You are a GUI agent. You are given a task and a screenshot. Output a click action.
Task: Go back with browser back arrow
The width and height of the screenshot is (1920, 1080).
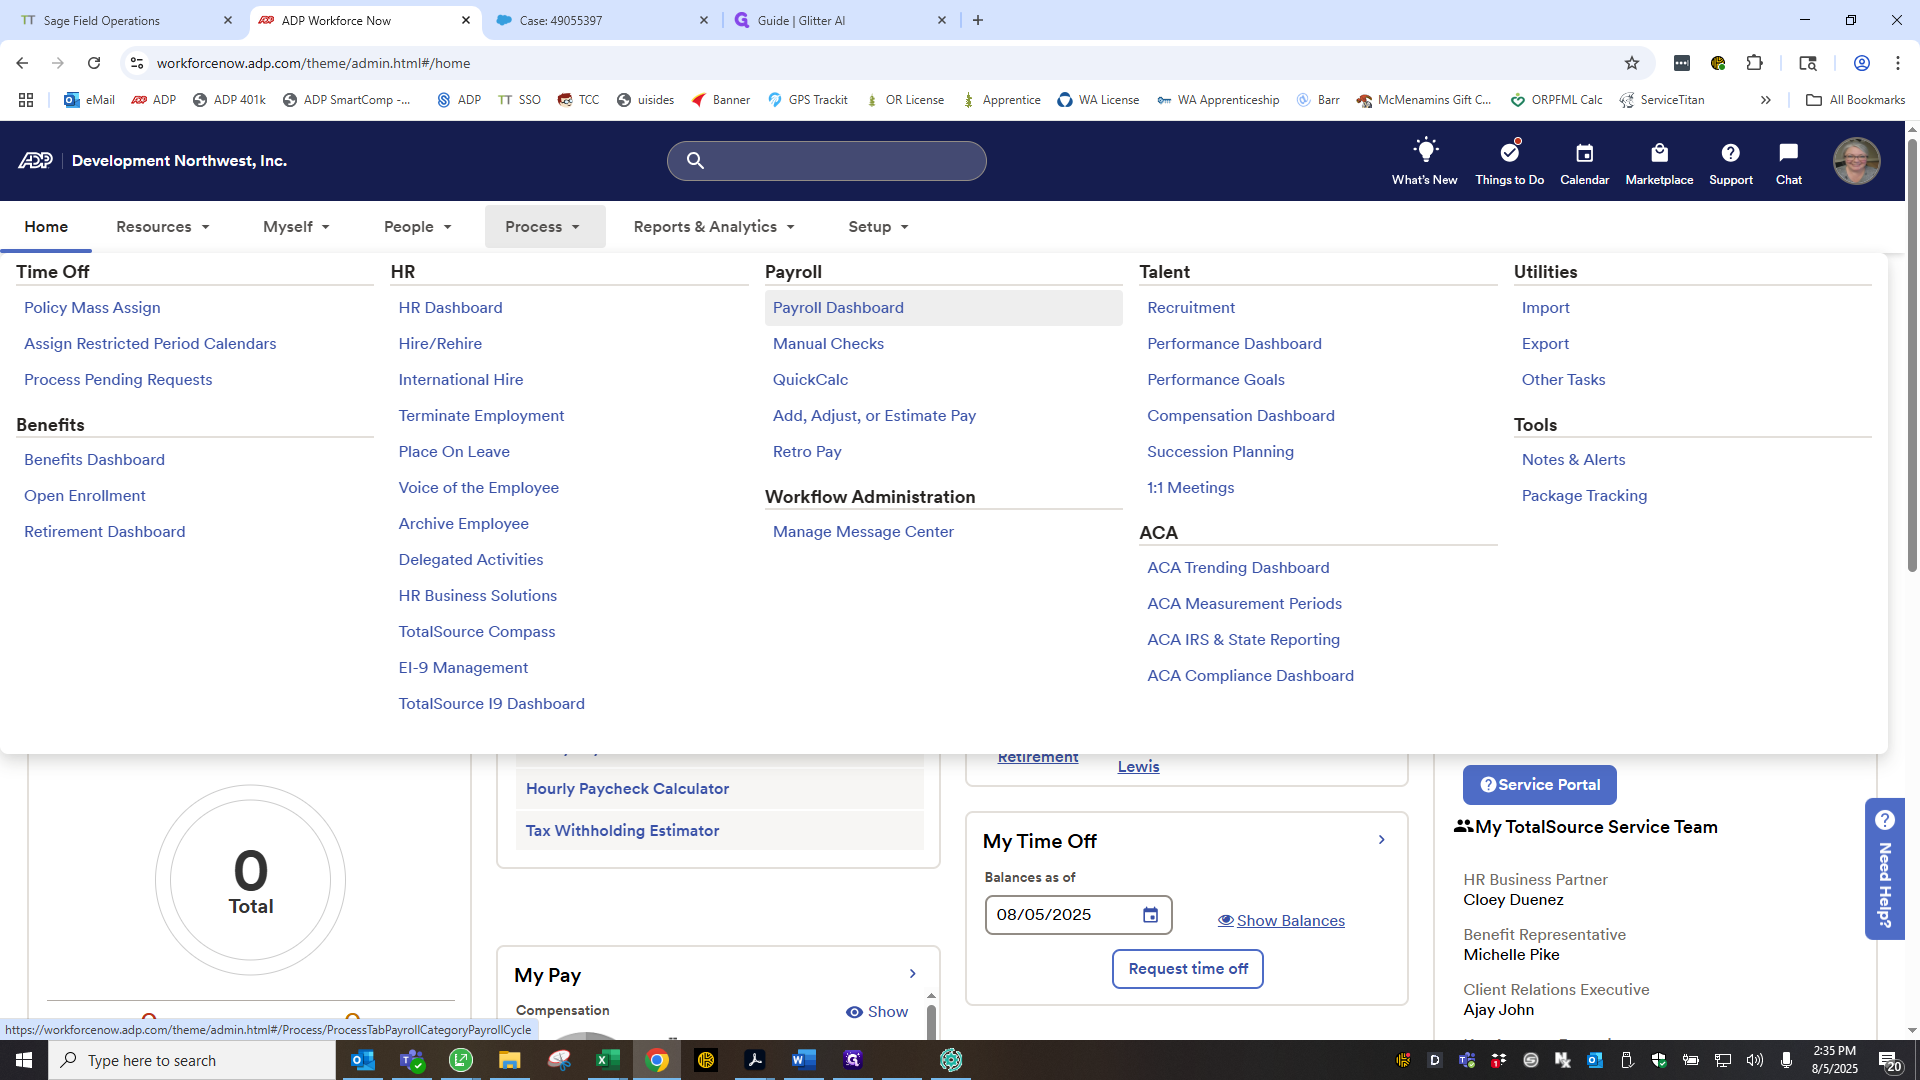(22, 63)
